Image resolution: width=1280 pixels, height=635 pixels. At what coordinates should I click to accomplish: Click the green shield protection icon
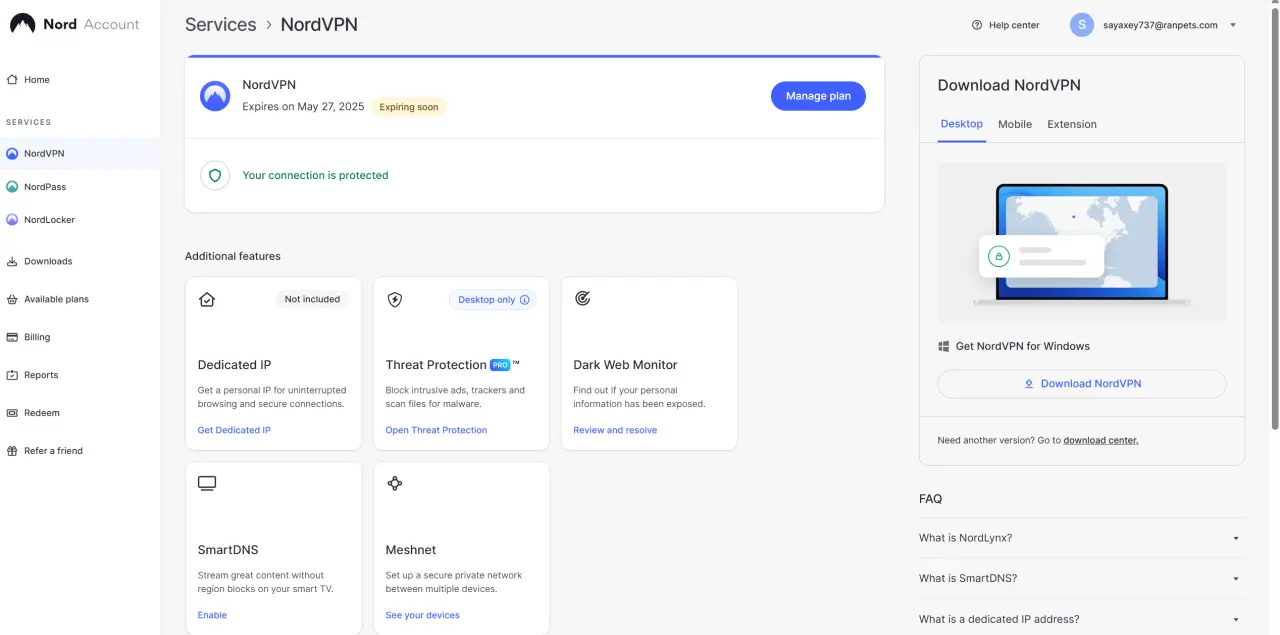[x=214, y=175]
